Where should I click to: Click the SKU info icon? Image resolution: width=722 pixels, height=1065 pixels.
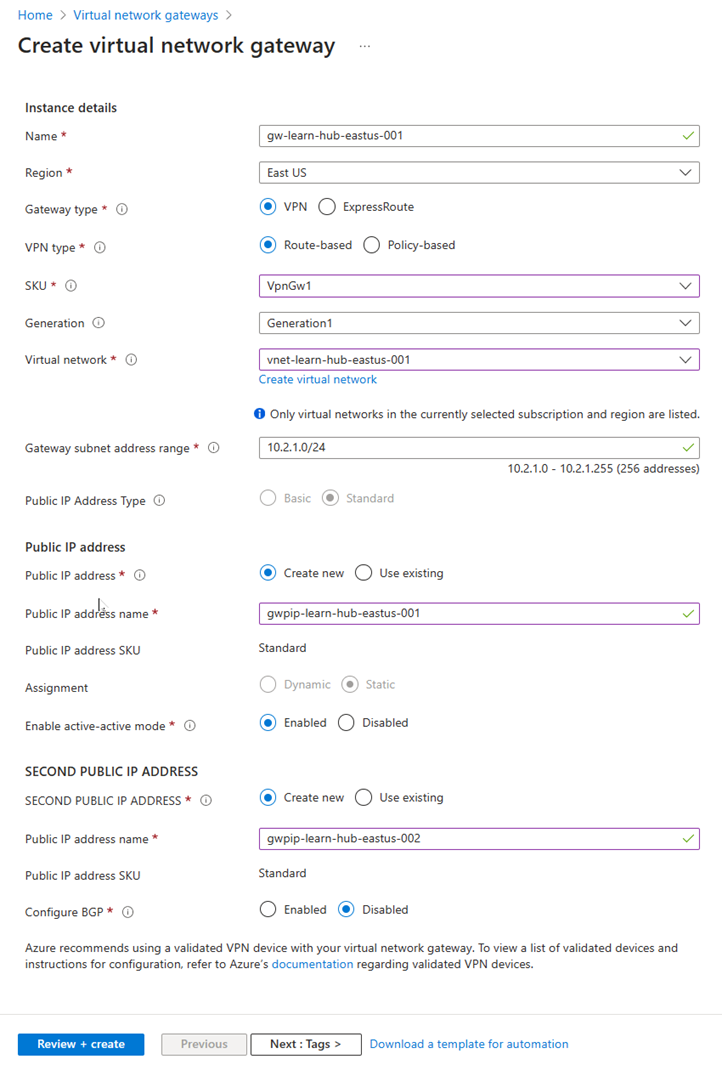[71, 286]
